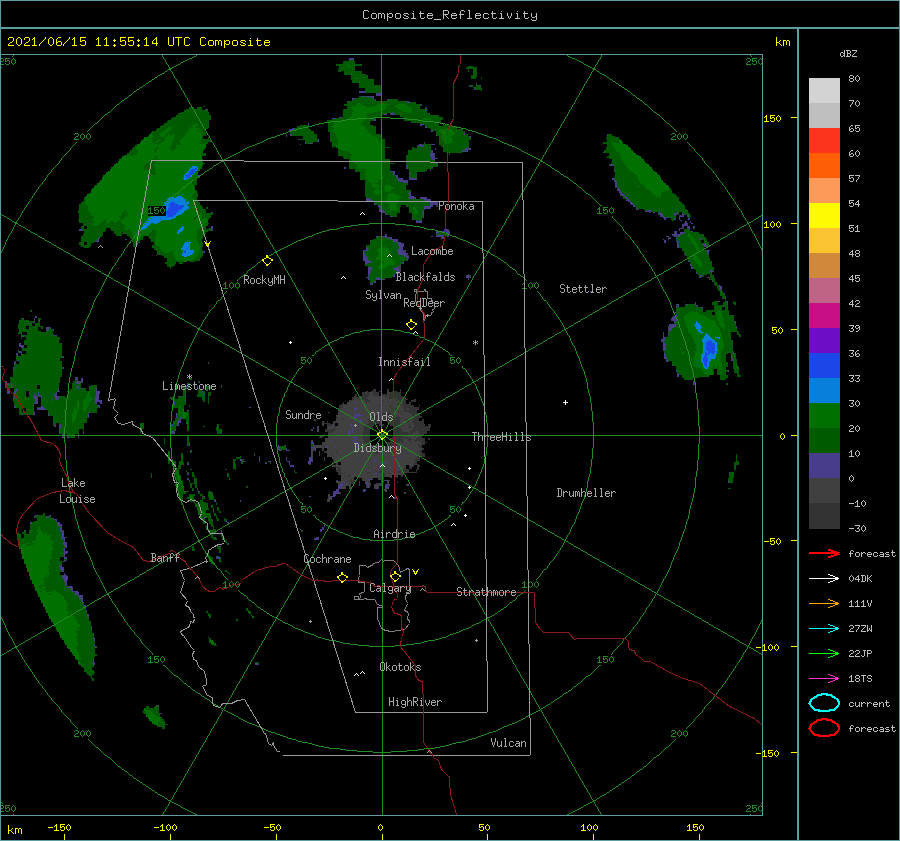Screen dimensions: 900x841
Task: Click the magenta 39-42 dBZ swatch
Action: (824, 315)
